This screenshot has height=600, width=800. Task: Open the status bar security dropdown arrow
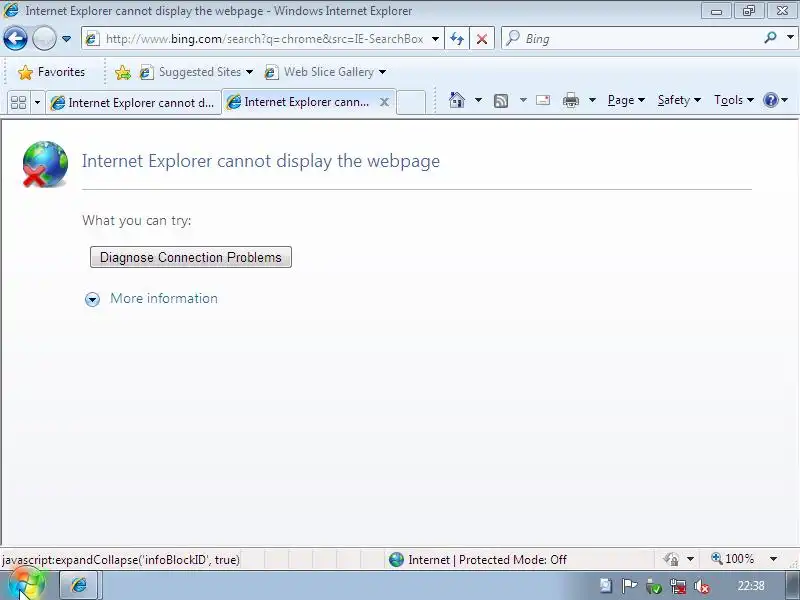click(x=690, y=560)
